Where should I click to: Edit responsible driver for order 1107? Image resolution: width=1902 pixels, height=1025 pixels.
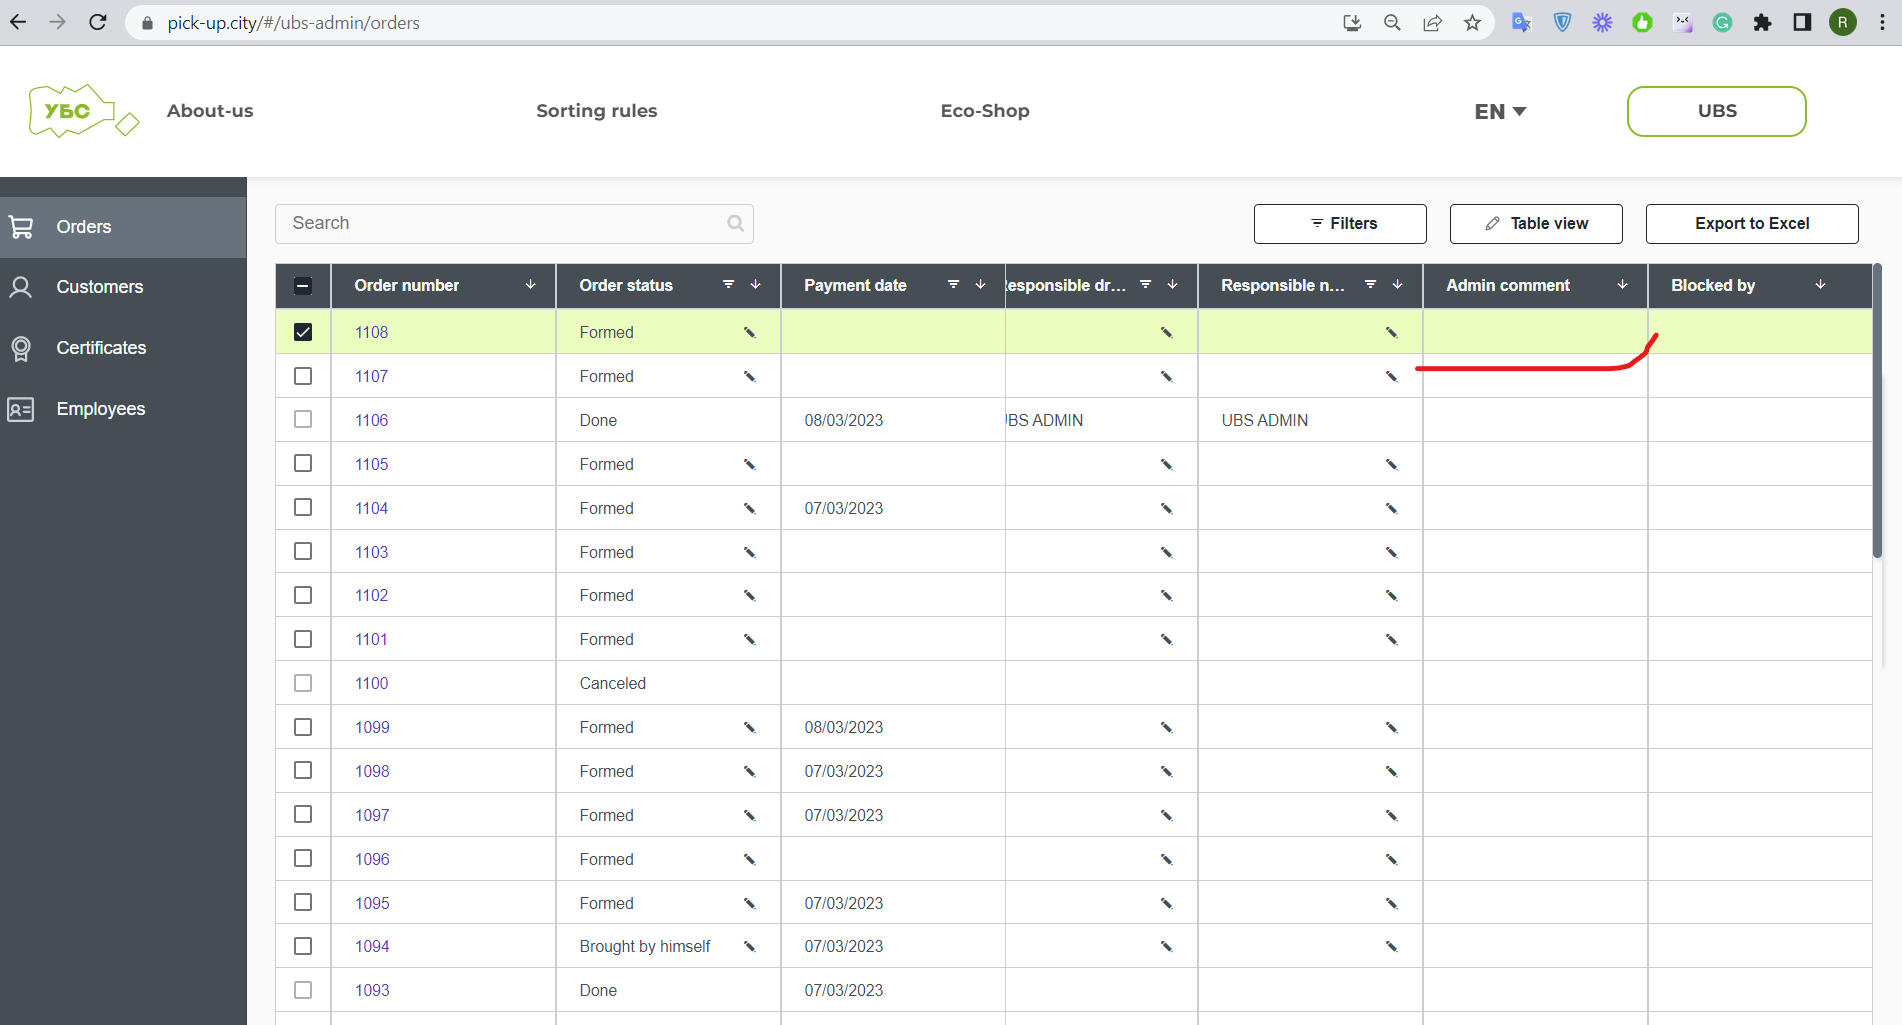coord(1166,376)
